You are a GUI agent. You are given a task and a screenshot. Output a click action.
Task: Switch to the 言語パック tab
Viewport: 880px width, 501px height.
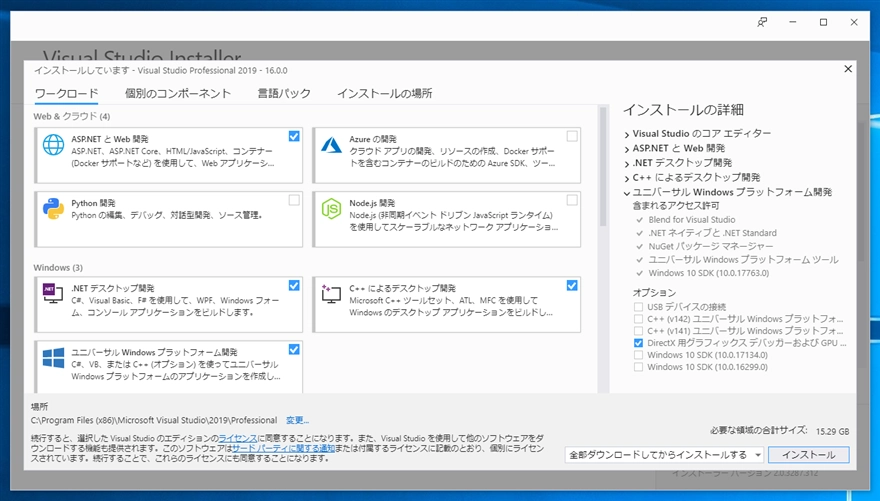tap(284, 94)
